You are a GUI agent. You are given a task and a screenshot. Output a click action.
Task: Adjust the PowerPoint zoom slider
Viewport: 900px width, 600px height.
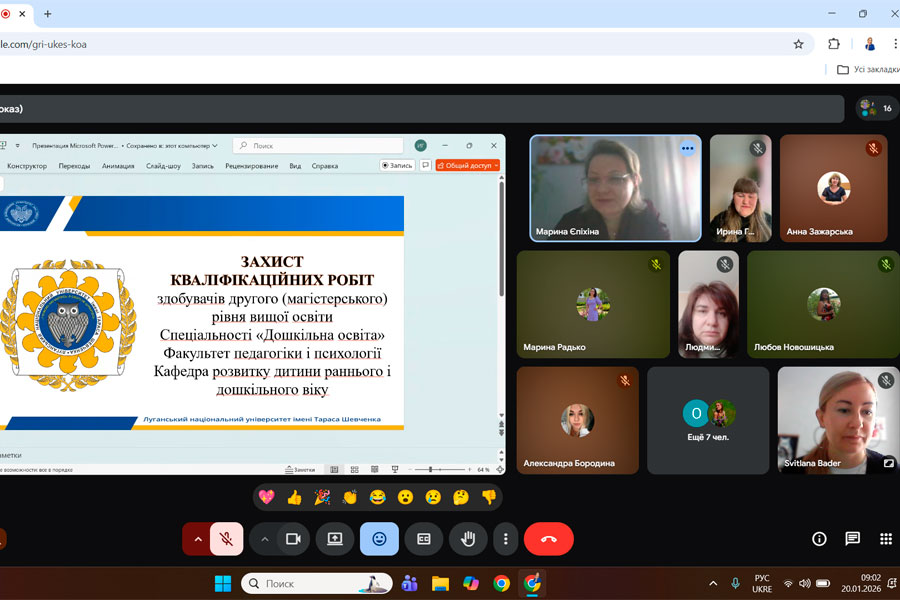[x=439, y=470]
